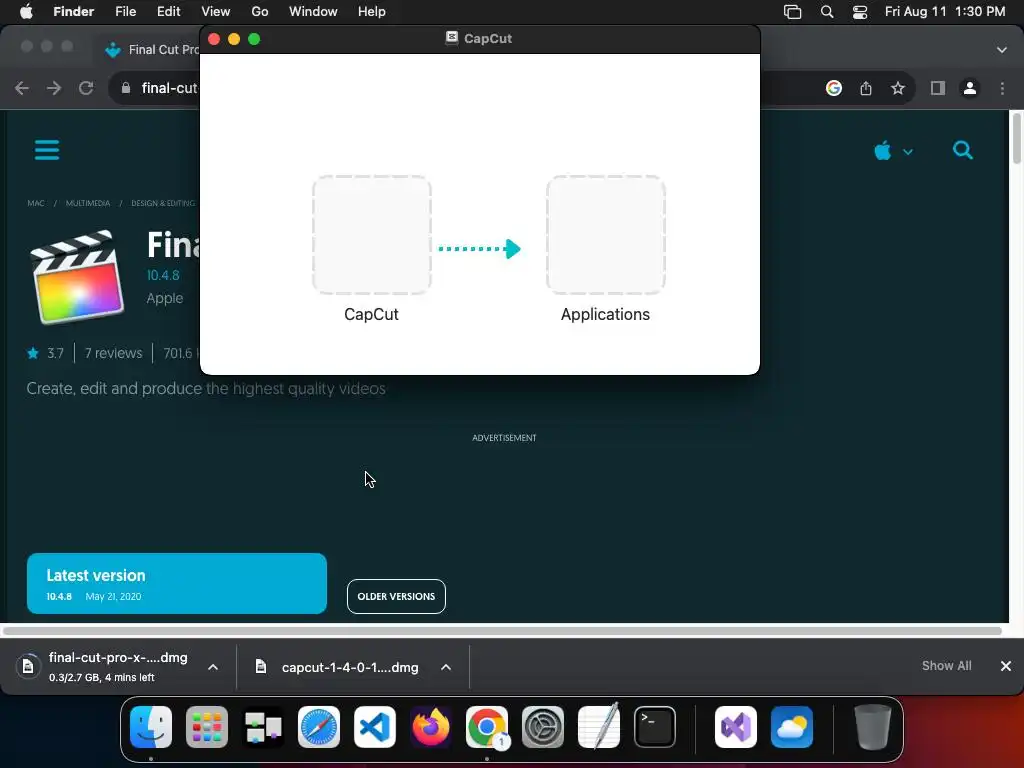The width and height of the screenshot is (1024, 768).
Task: Click the Google icon in address bar
Action: coord(833,88)
